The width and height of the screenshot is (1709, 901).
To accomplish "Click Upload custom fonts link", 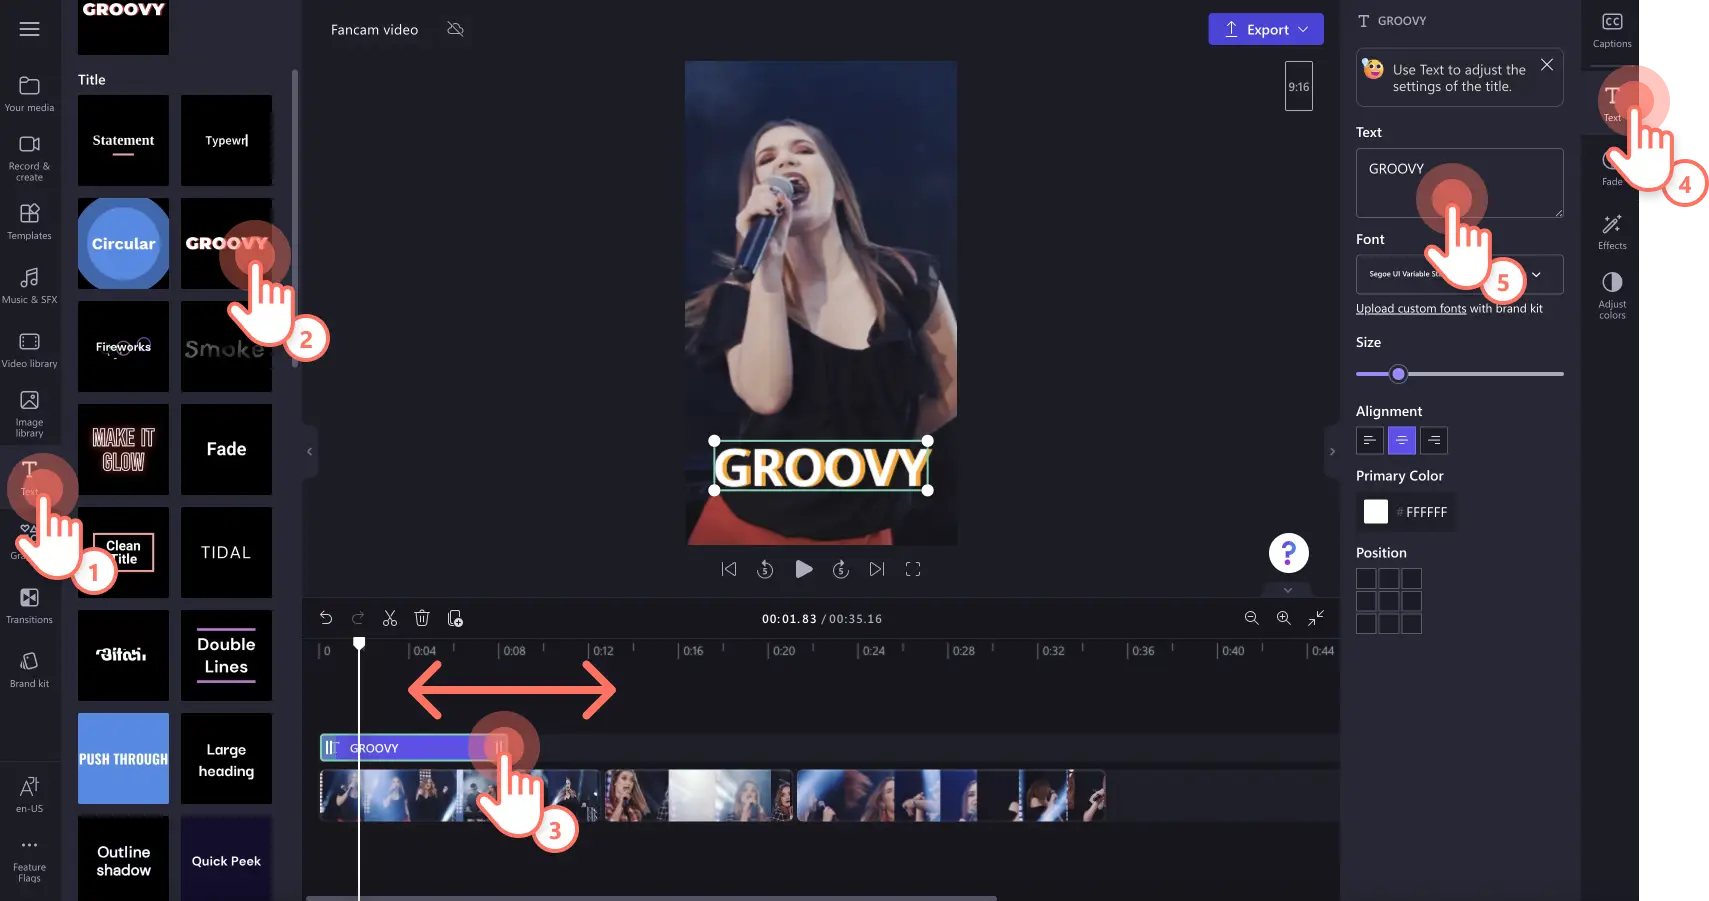I will pyautogui.click(x=1411, y=309).
